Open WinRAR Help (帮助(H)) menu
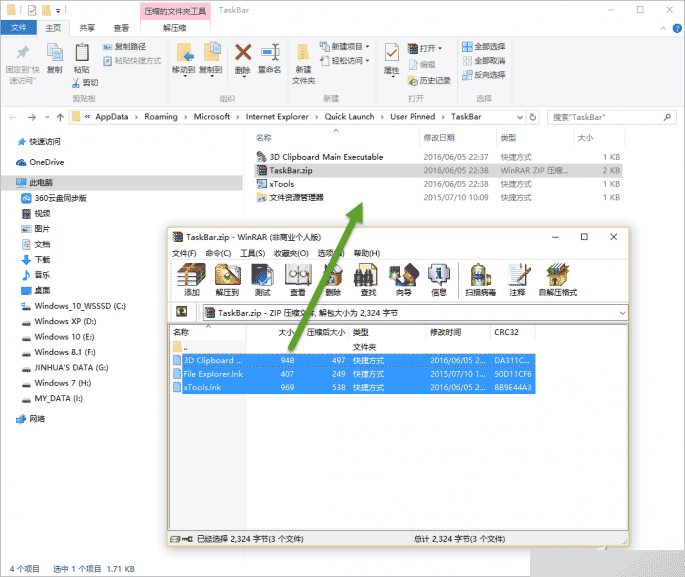Image resolution: width=685 pixels, height=577 pixels. (367, 253)
